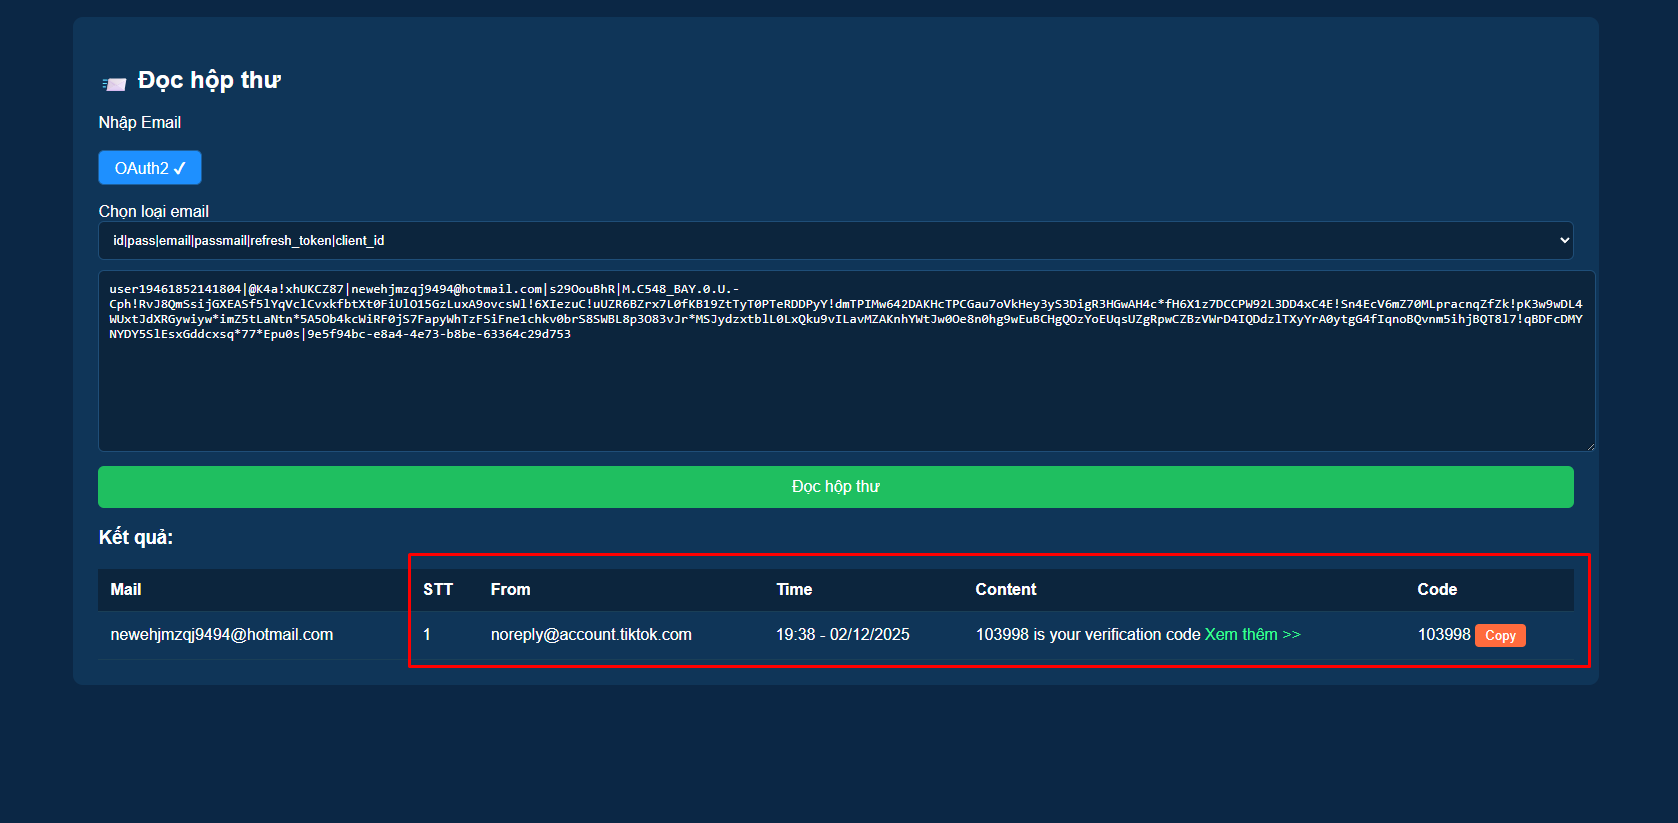The image size is (1678, 823).
Task: Select the newehjmzqj9494@hotmail.com result cell
Action: (x=222, y=635)
